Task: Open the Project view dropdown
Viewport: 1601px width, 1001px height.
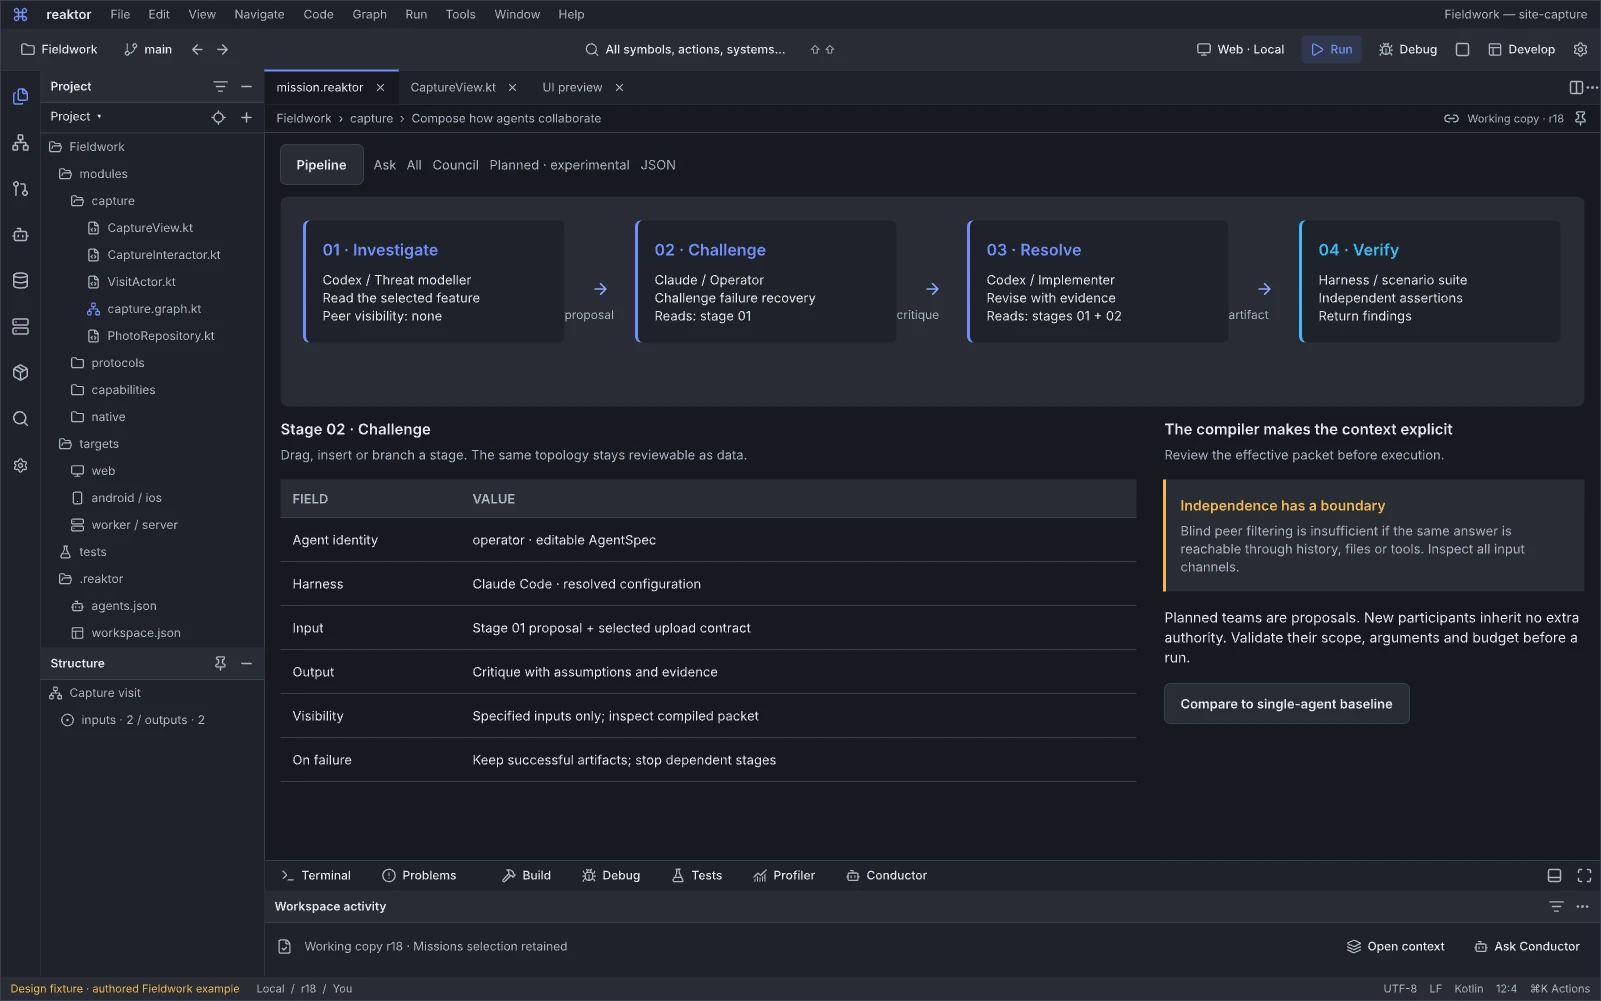Action: [x=76, y=117]
